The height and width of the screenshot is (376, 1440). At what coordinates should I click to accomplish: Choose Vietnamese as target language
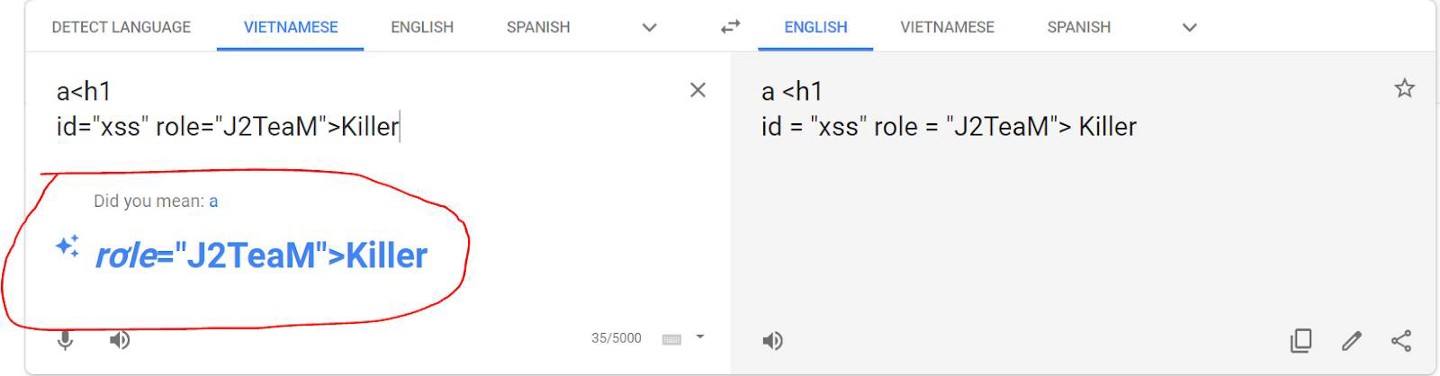pyautogui.click(x=947, y=27)
